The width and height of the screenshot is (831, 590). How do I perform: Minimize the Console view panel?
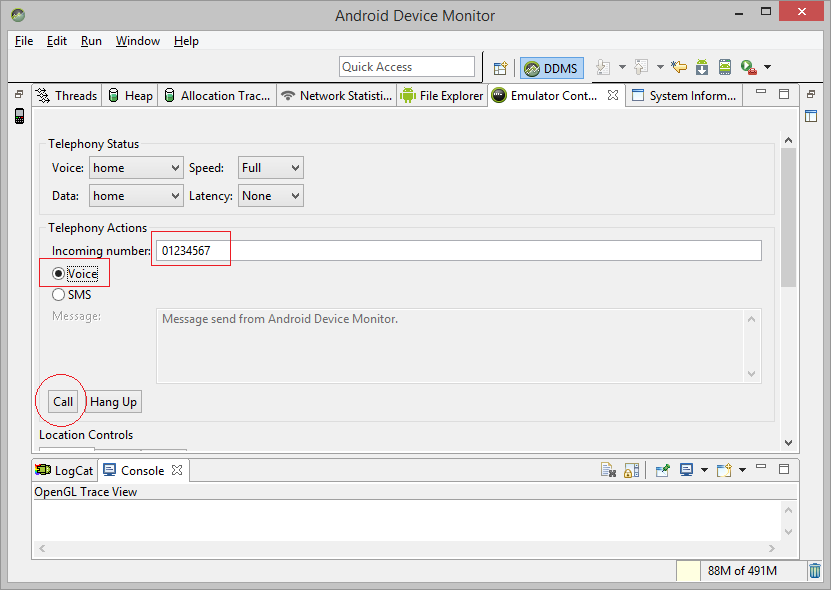761,466
